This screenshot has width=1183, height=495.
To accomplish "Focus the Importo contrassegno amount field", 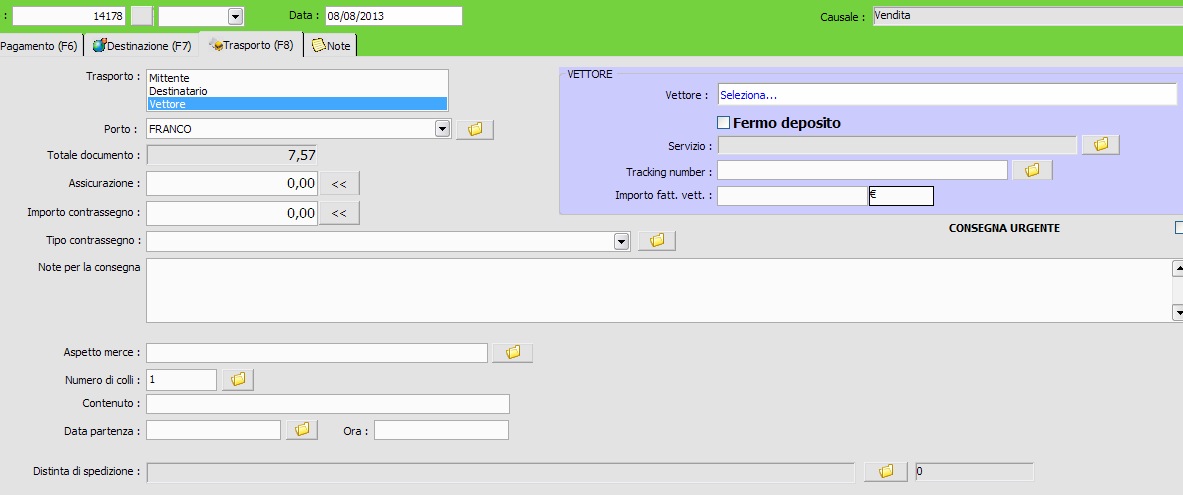I will 232,214.
